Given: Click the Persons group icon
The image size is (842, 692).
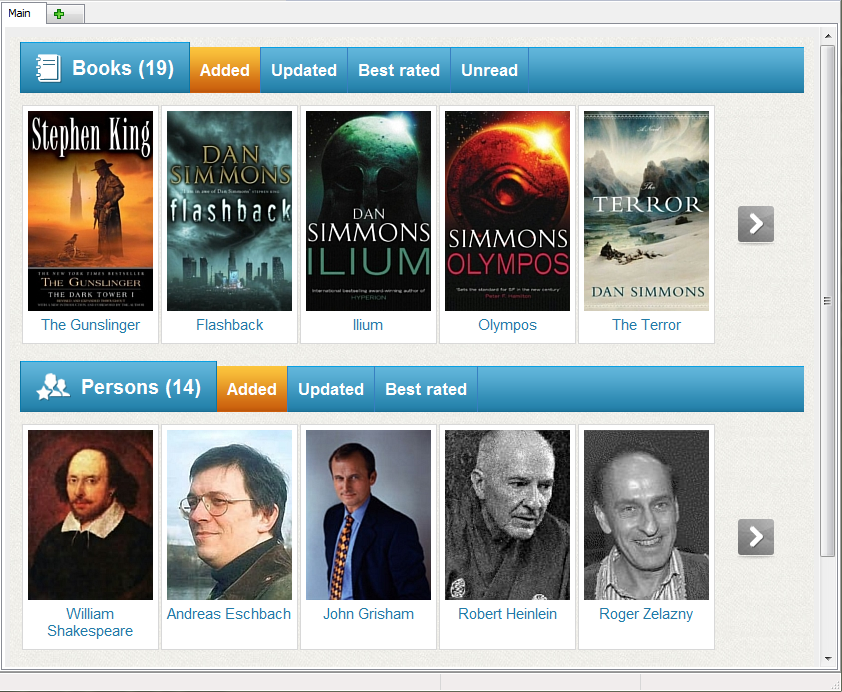Looking at the screenshot, I should point(53,387).
